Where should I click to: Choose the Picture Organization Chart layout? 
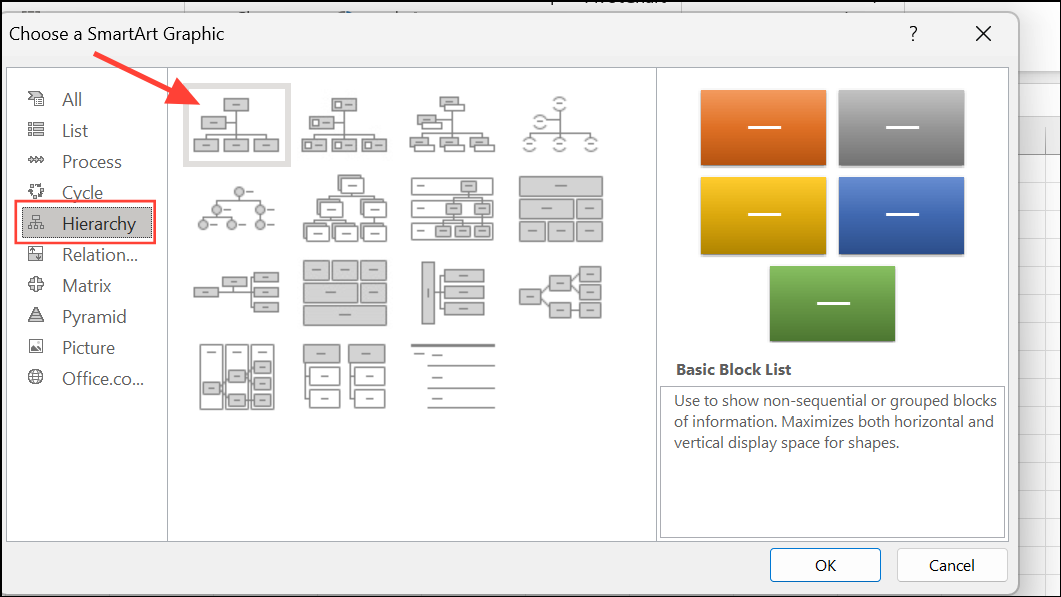(x=344, y=125)
